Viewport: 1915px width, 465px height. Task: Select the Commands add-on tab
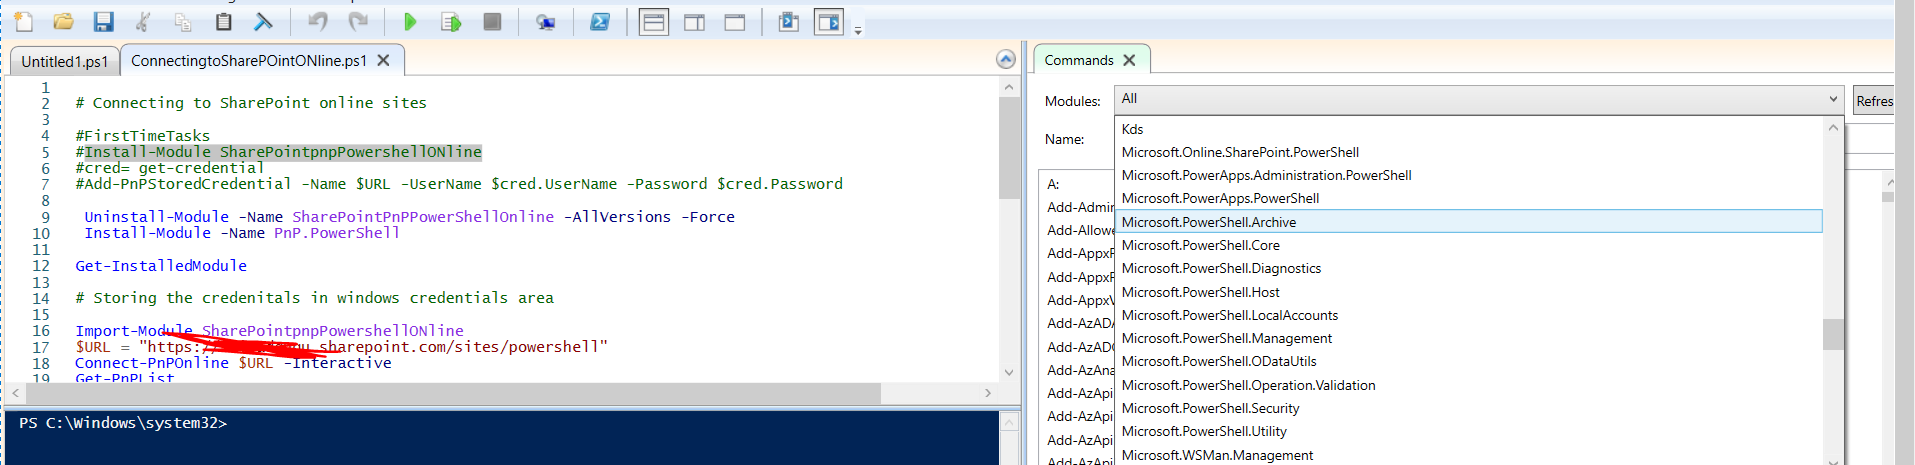1079,60
